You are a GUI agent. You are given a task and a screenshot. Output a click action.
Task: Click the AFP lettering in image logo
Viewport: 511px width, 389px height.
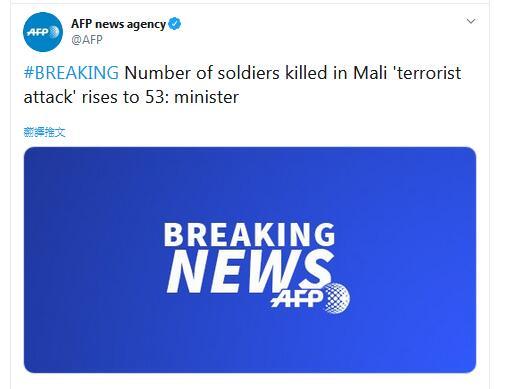click(x=297, y=299)
